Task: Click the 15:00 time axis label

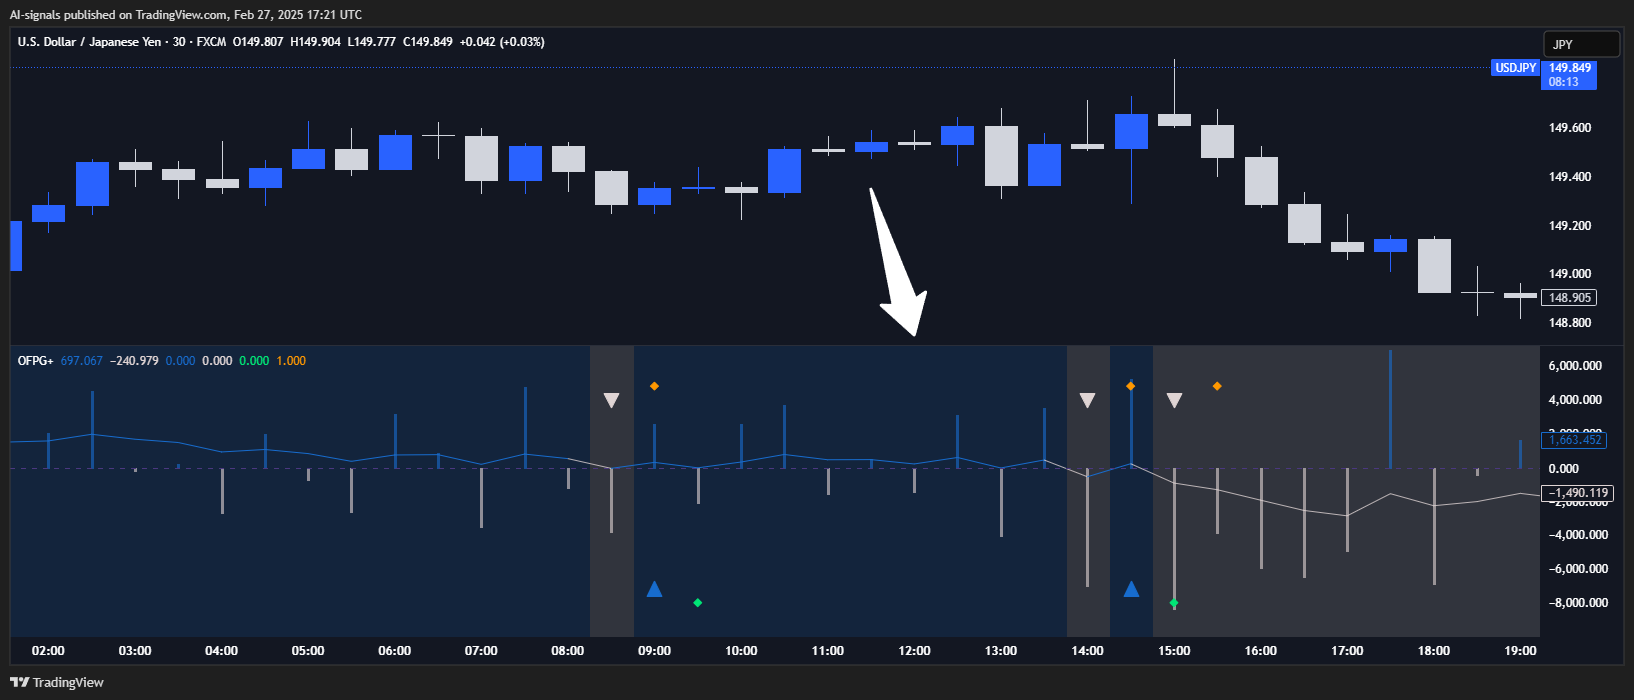Action: click(x=1174, y=651)
